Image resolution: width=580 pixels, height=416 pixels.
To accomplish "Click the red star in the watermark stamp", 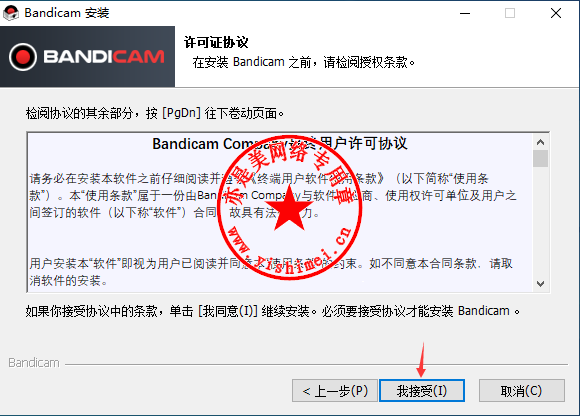I will (x=290, y=209).
